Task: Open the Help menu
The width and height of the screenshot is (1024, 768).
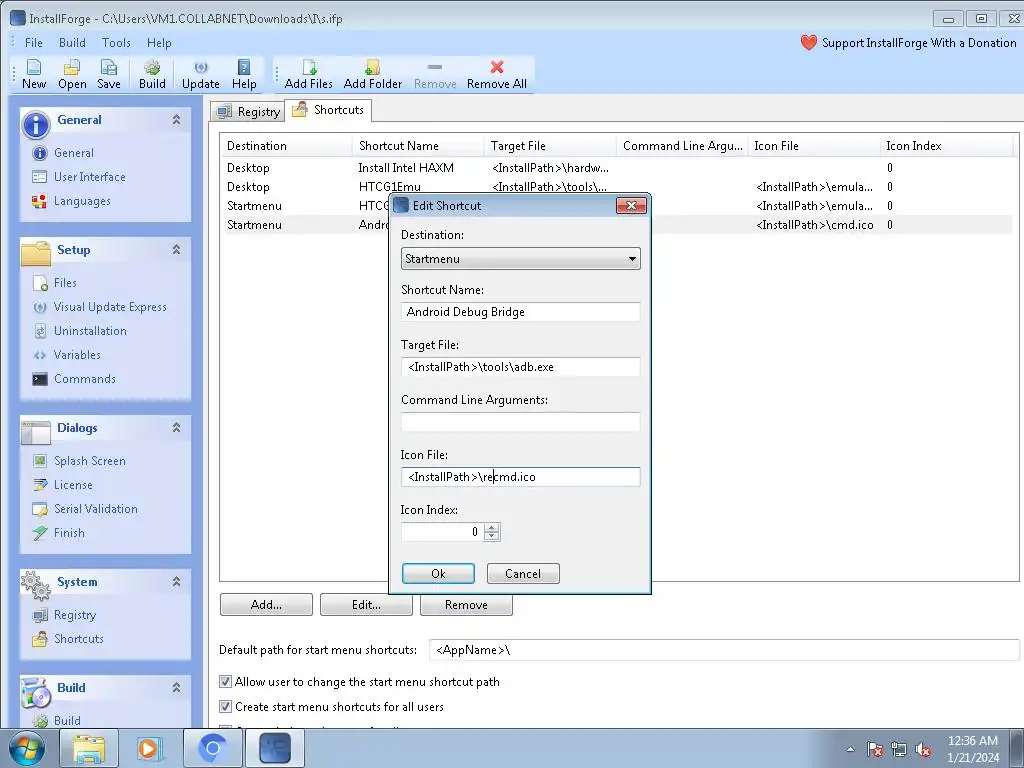Action: (159, 42)
